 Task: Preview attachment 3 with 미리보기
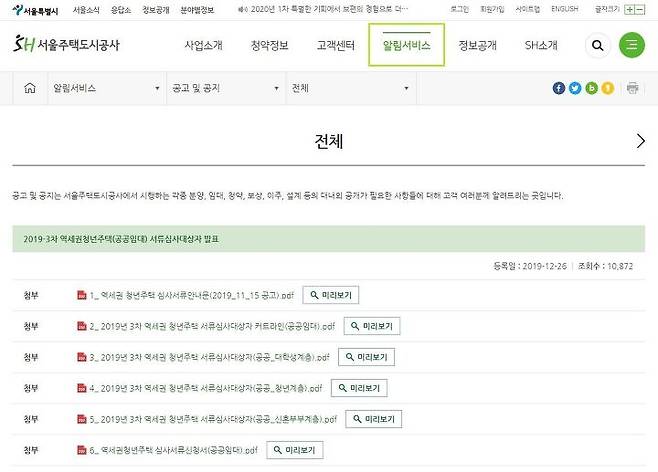366,357
